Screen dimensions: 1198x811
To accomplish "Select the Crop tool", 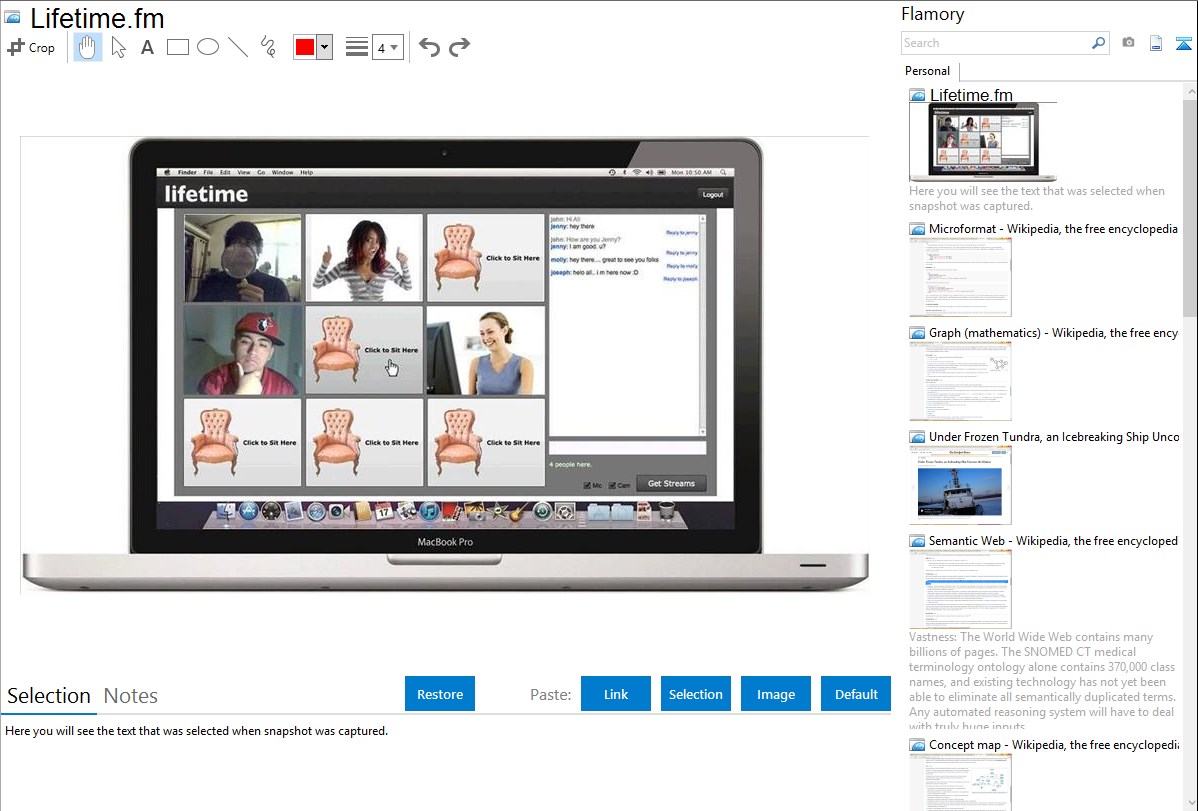I will 31,47.
